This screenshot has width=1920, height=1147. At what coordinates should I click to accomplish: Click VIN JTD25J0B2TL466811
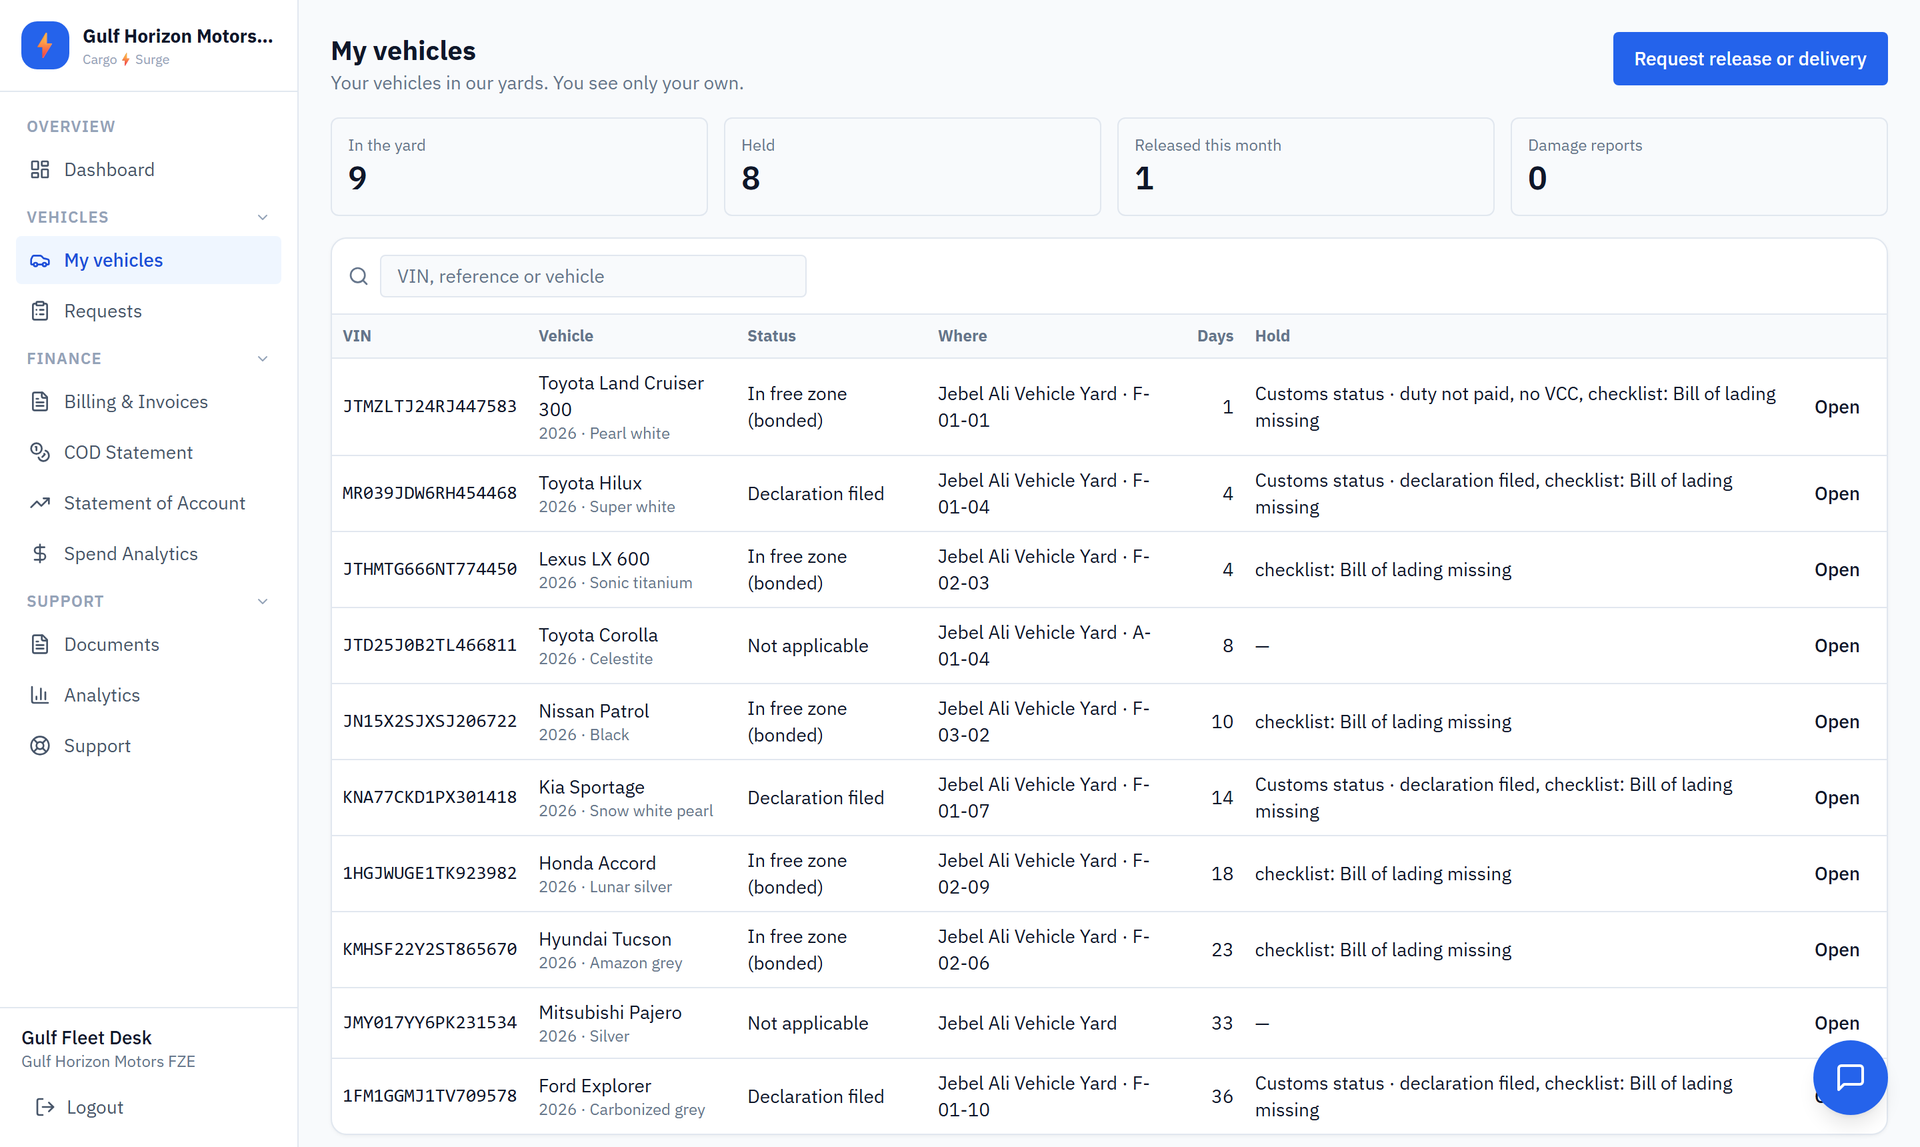[430, 646]
